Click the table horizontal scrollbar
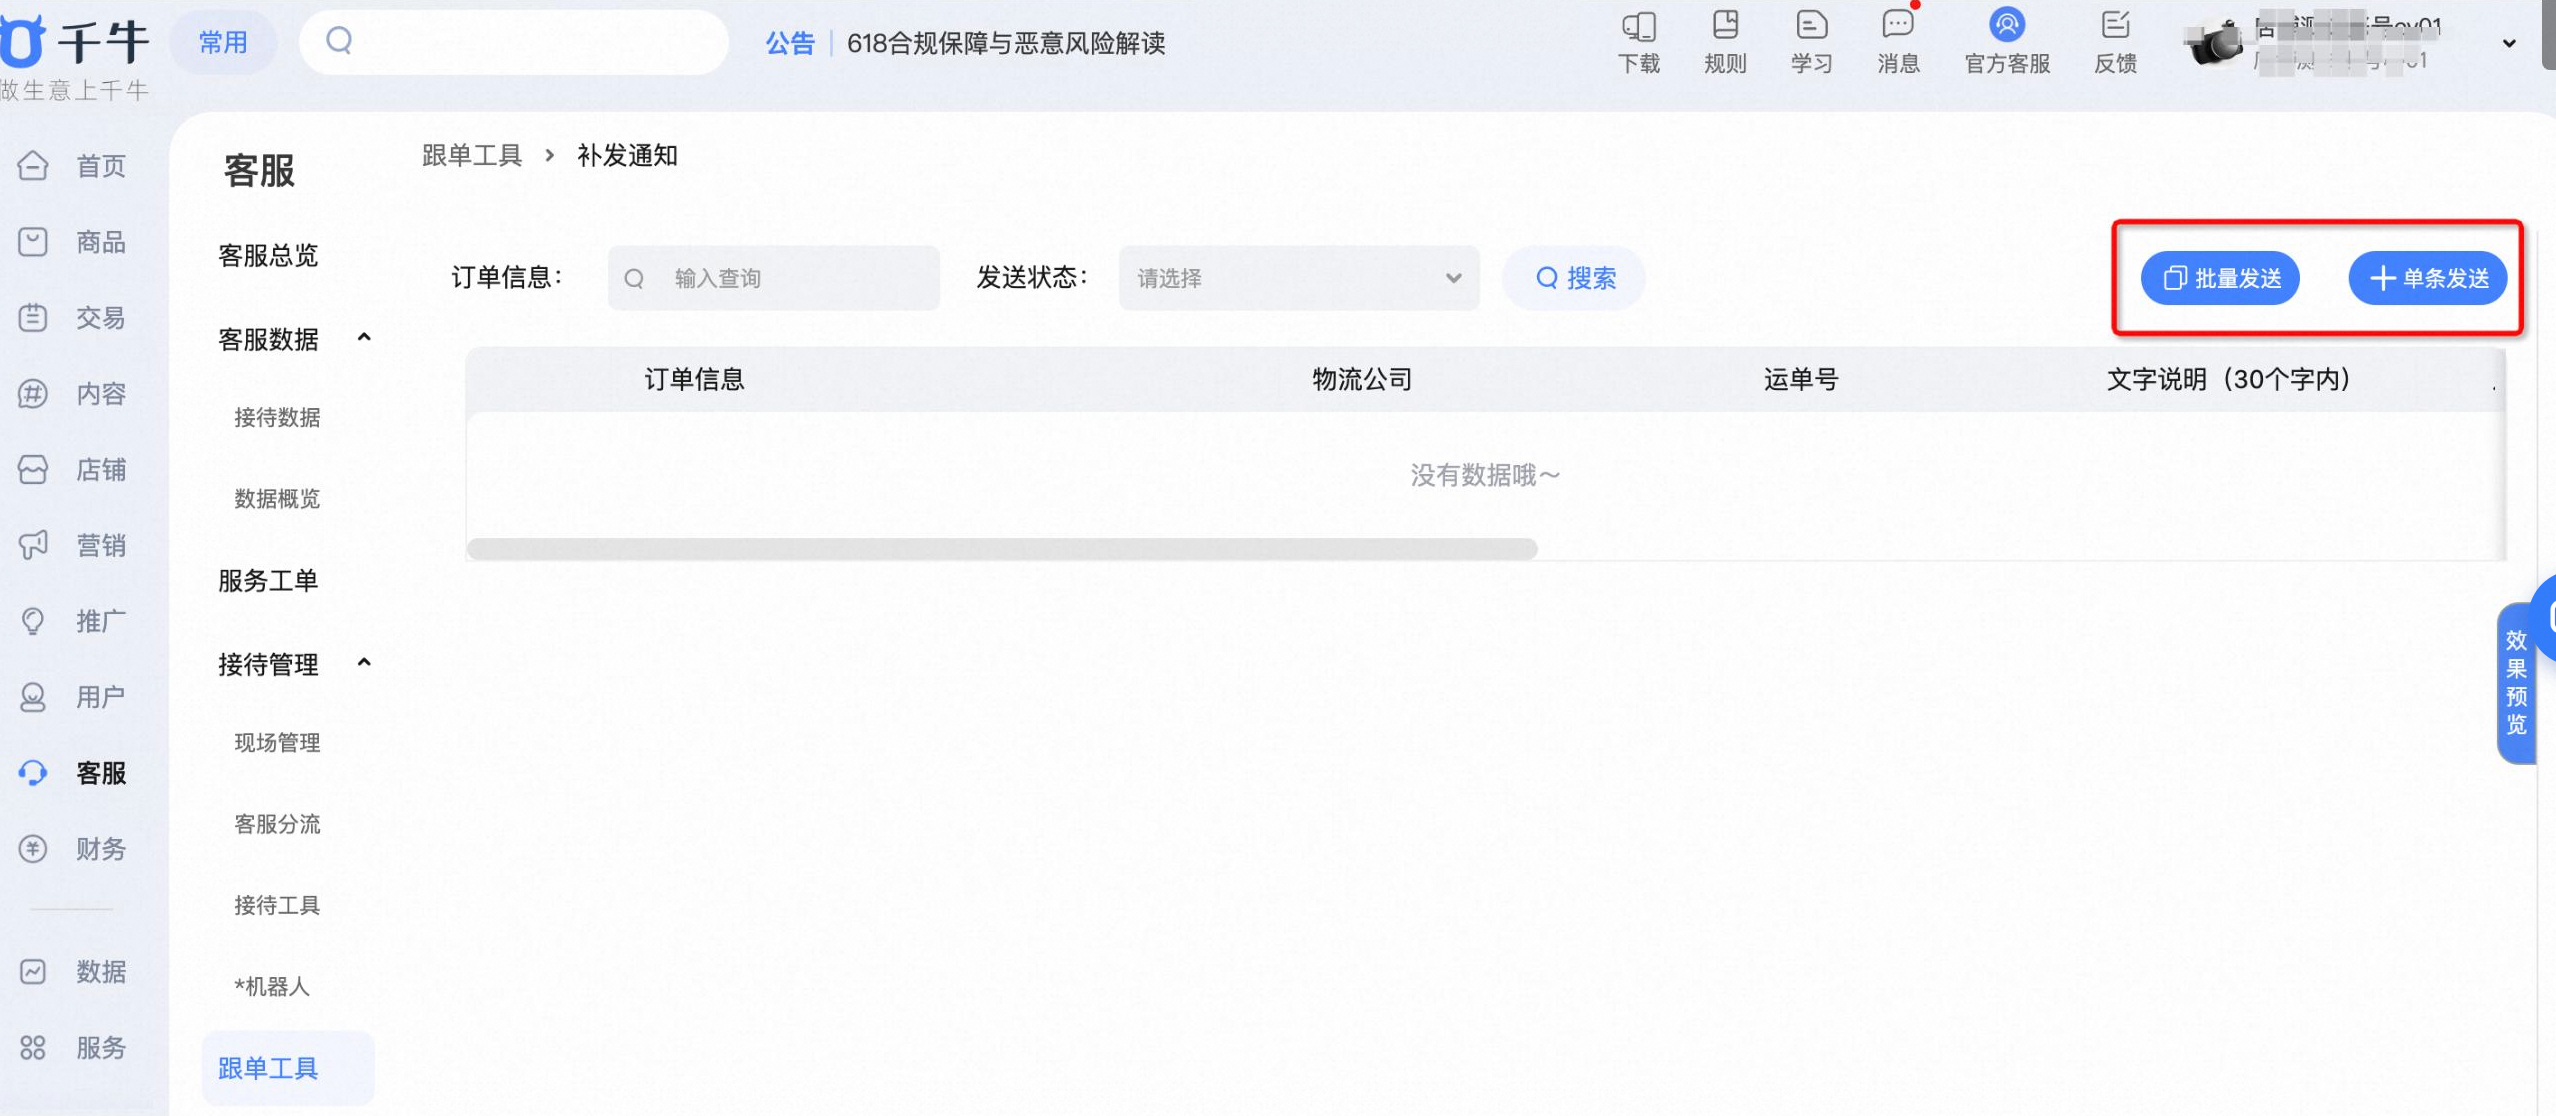The image size is (2556, 1116). 1002,548
